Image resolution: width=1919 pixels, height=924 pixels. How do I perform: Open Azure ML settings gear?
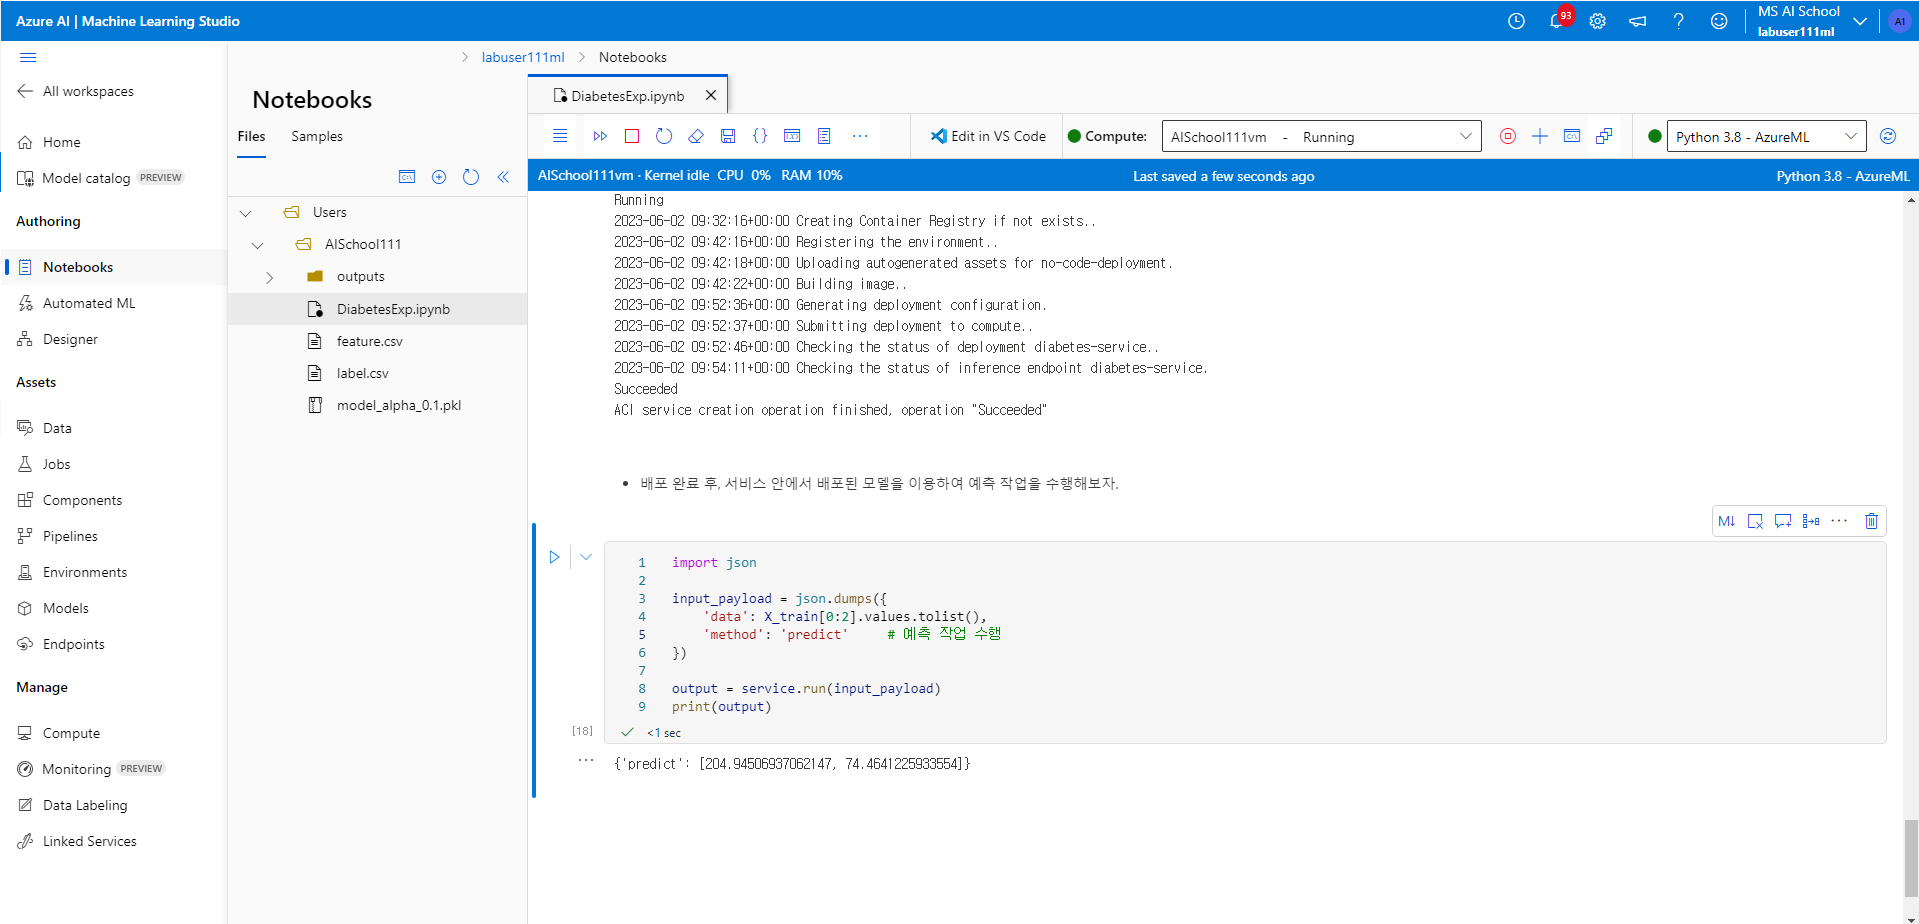[x=1598, y=21]
